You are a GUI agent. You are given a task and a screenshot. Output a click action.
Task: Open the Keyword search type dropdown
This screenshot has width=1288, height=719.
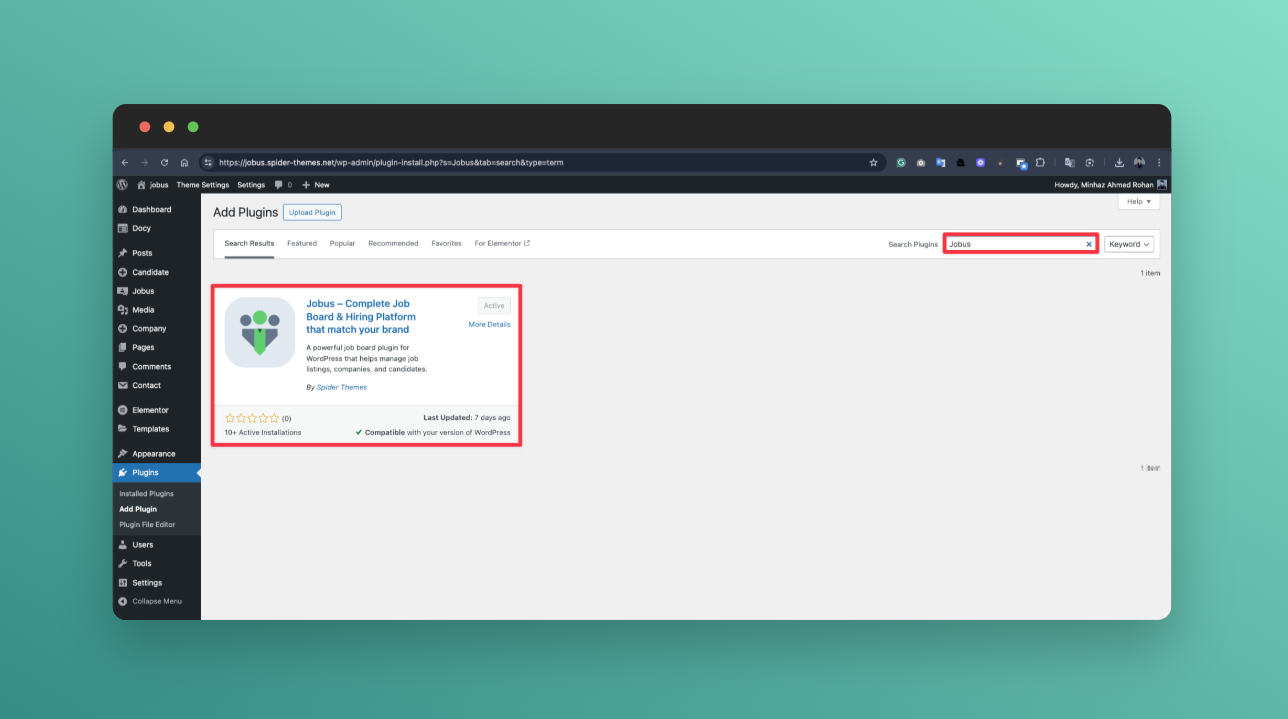(1129, 244)
